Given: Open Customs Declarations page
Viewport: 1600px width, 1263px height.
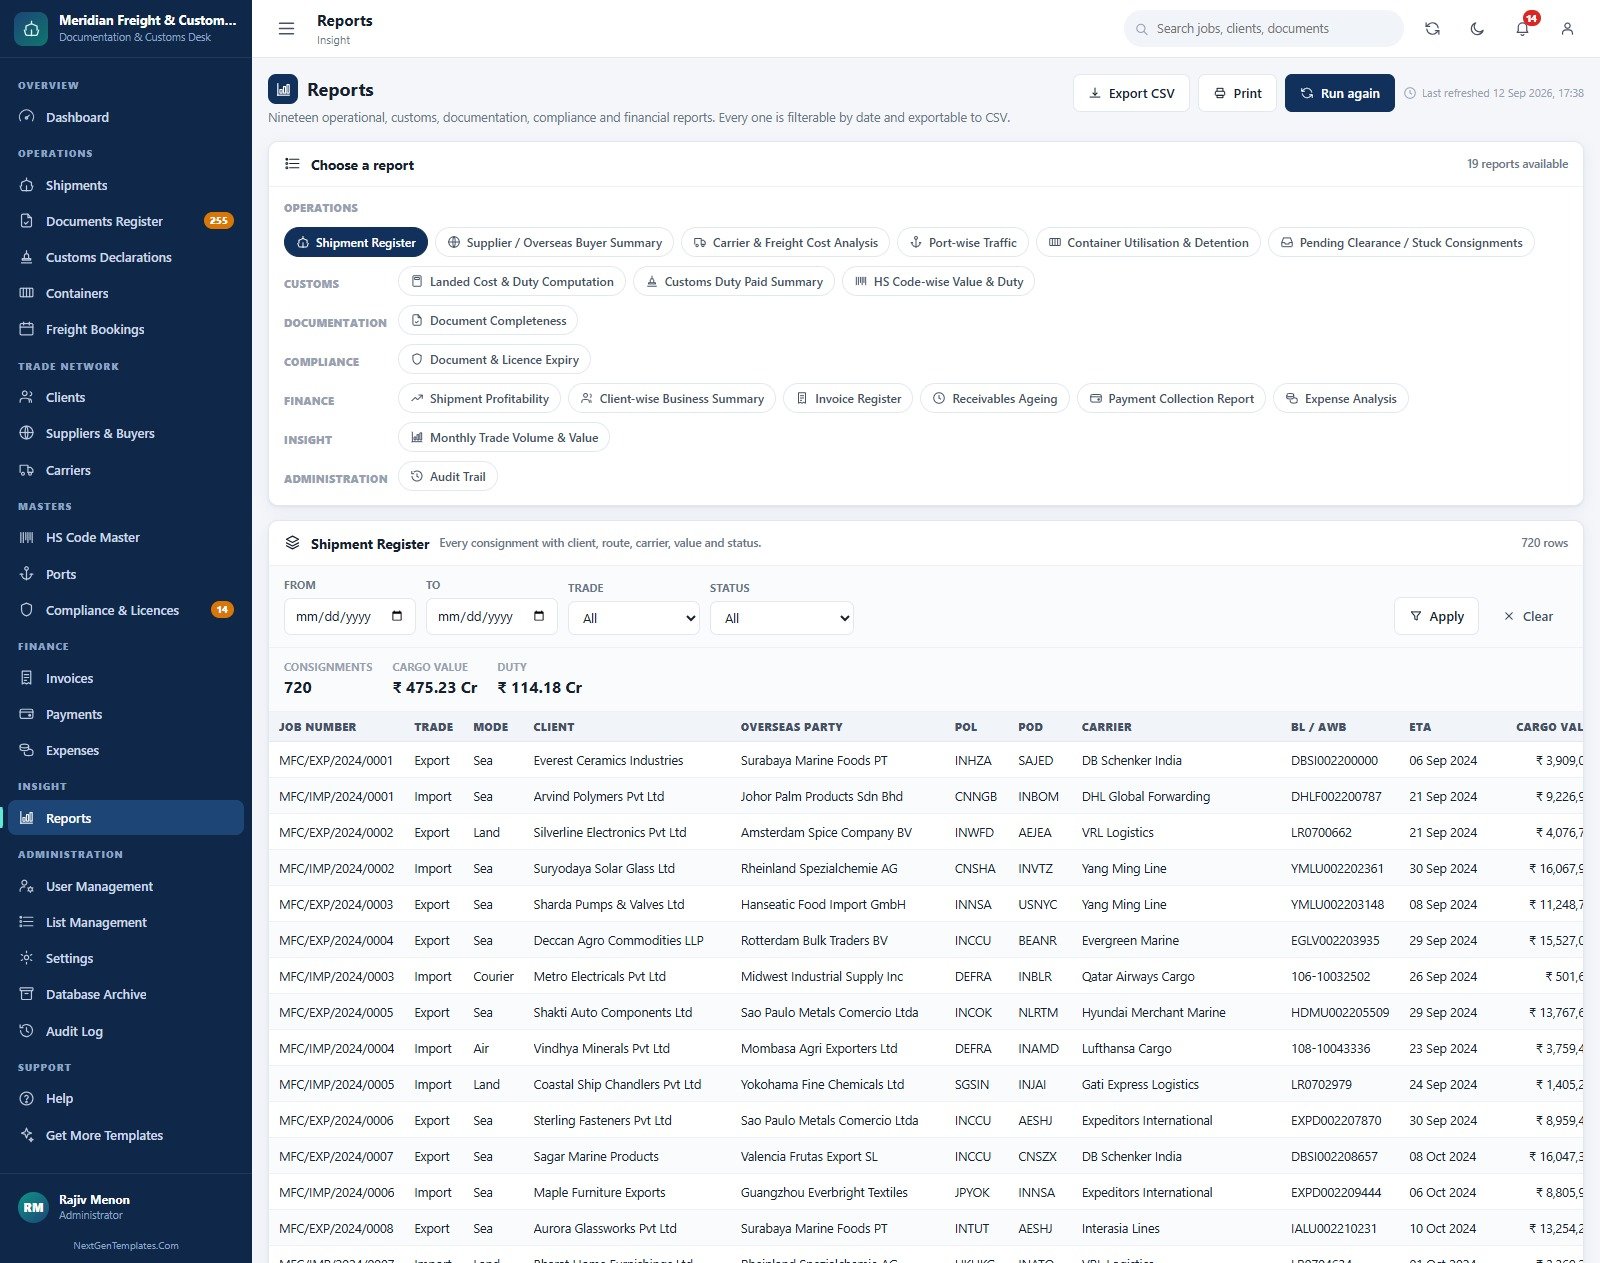Looking at the screenshot, I should [x=126, y=257].
